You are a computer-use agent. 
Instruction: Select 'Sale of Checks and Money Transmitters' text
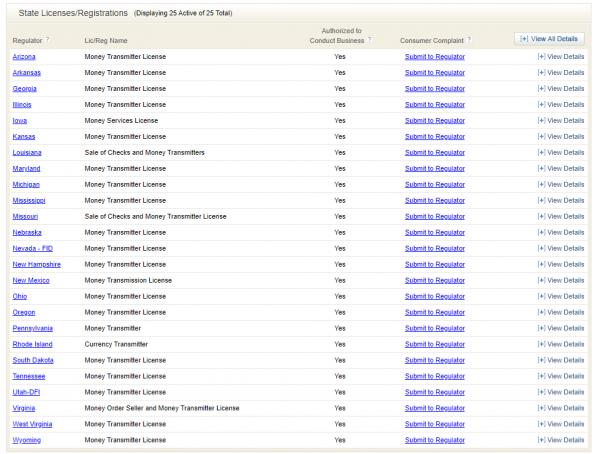pyautogui.click(x=145, y=153)
